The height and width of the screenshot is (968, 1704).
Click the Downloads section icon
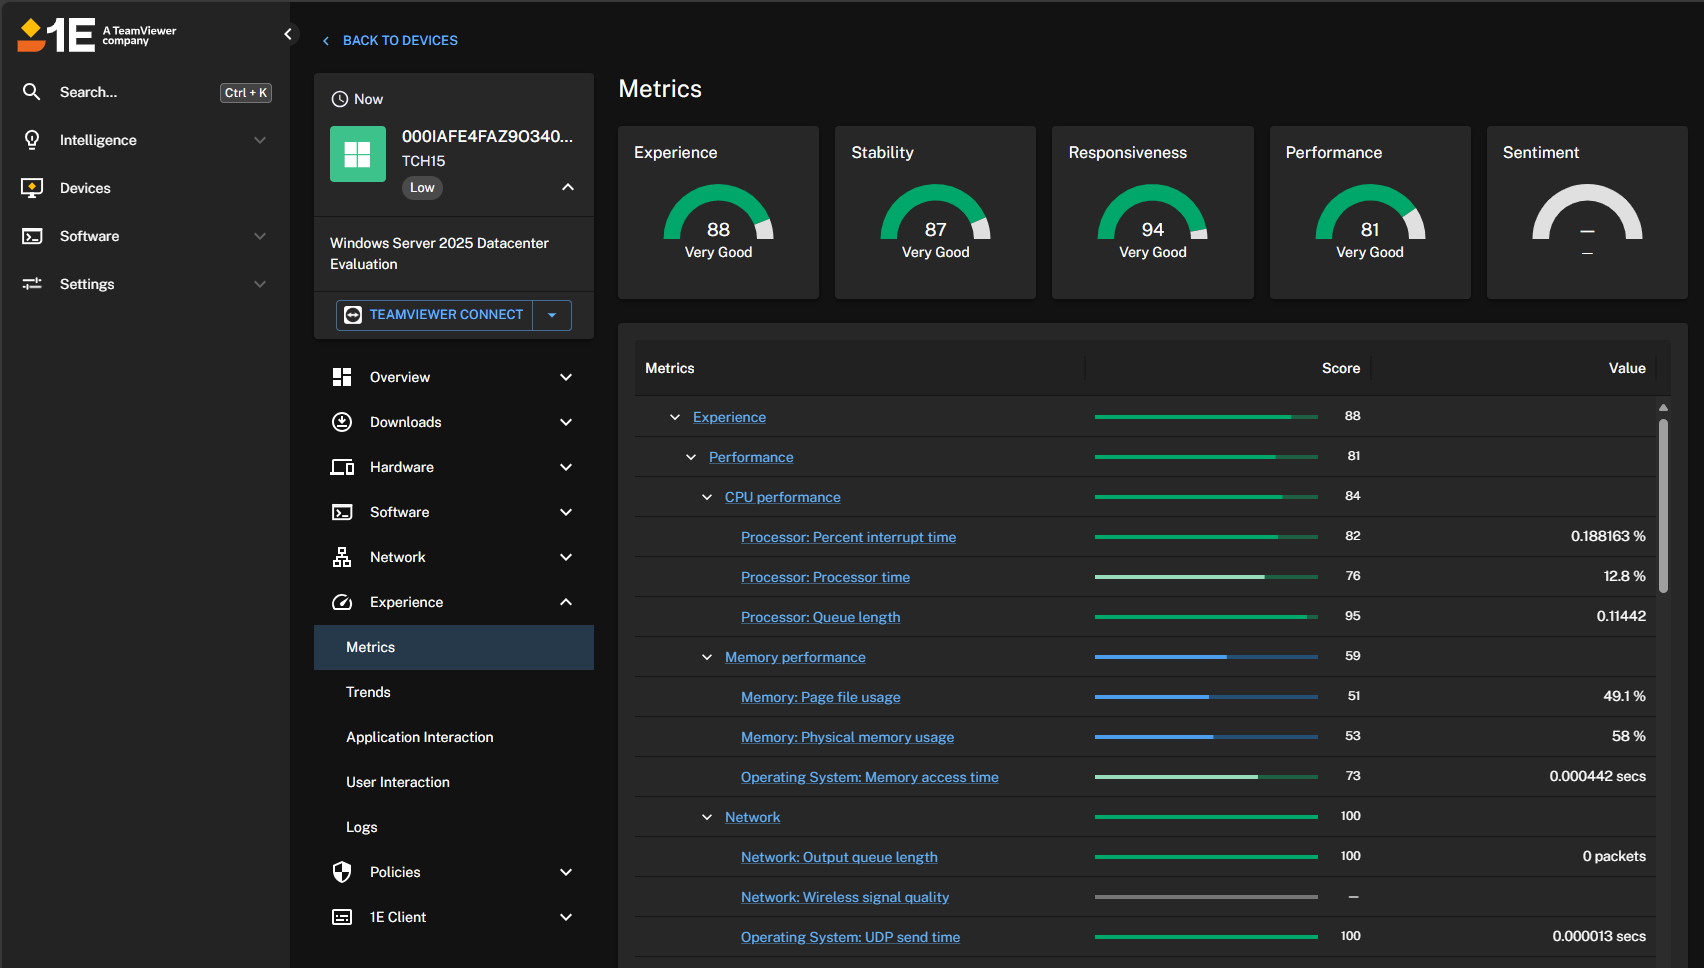[x=342, y=422]
